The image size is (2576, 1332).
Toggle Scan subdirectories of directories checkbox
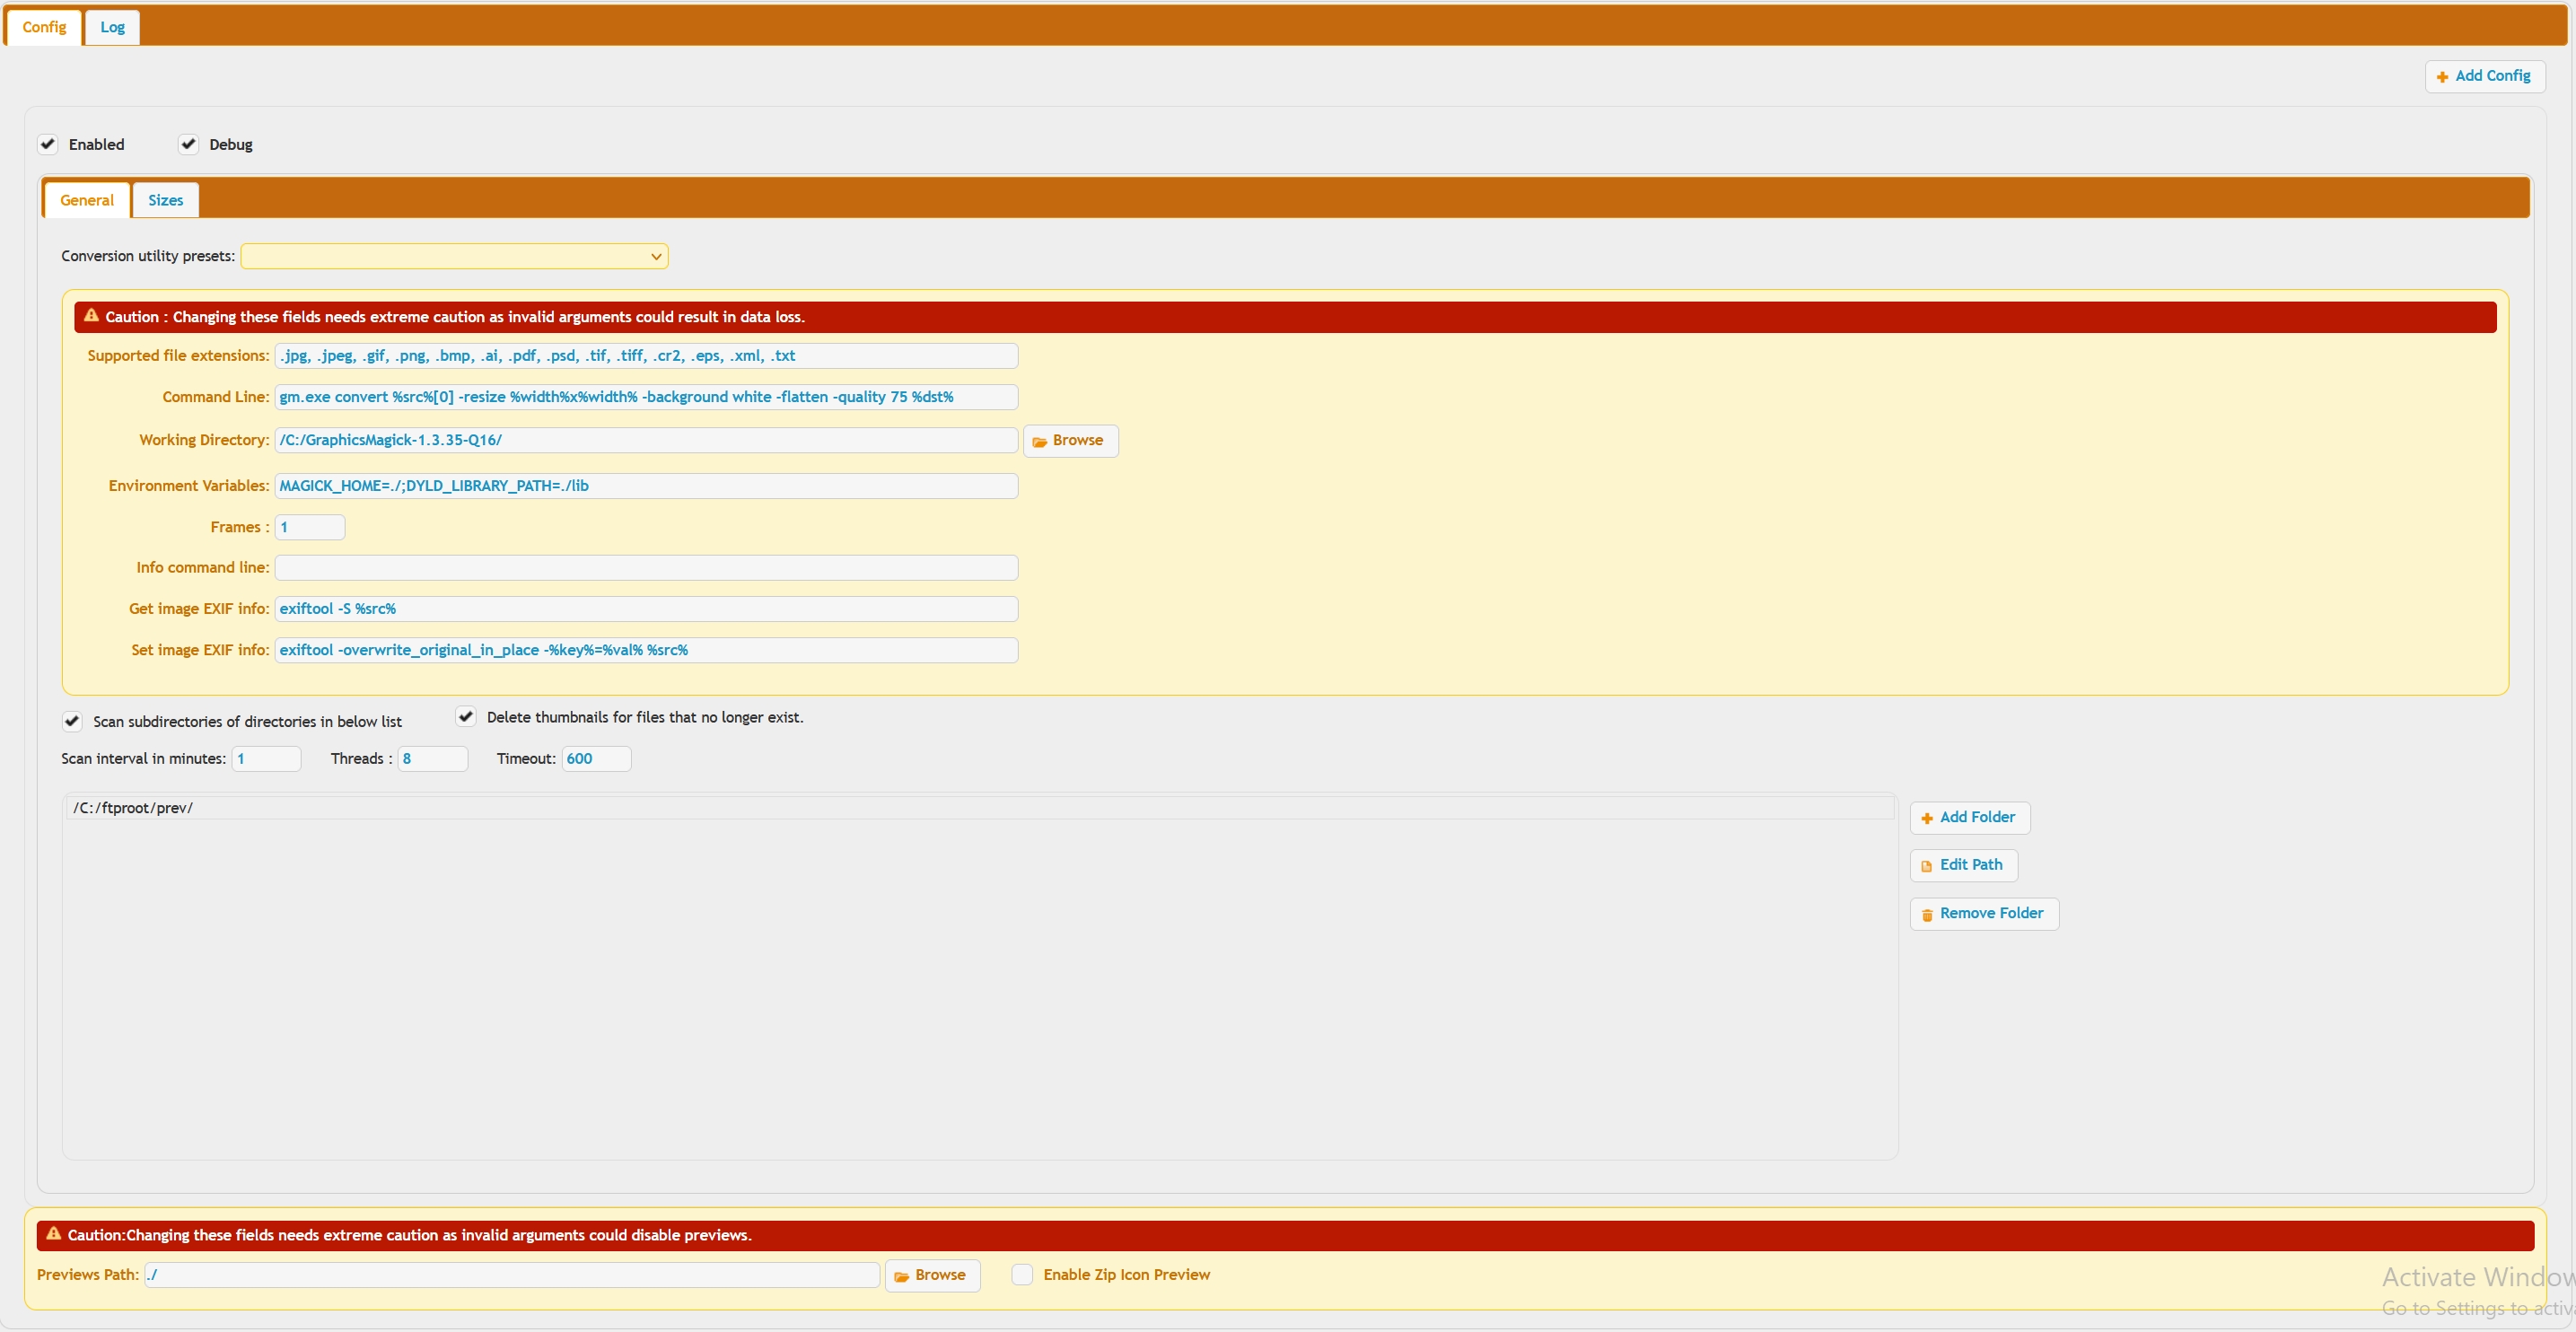72,721
